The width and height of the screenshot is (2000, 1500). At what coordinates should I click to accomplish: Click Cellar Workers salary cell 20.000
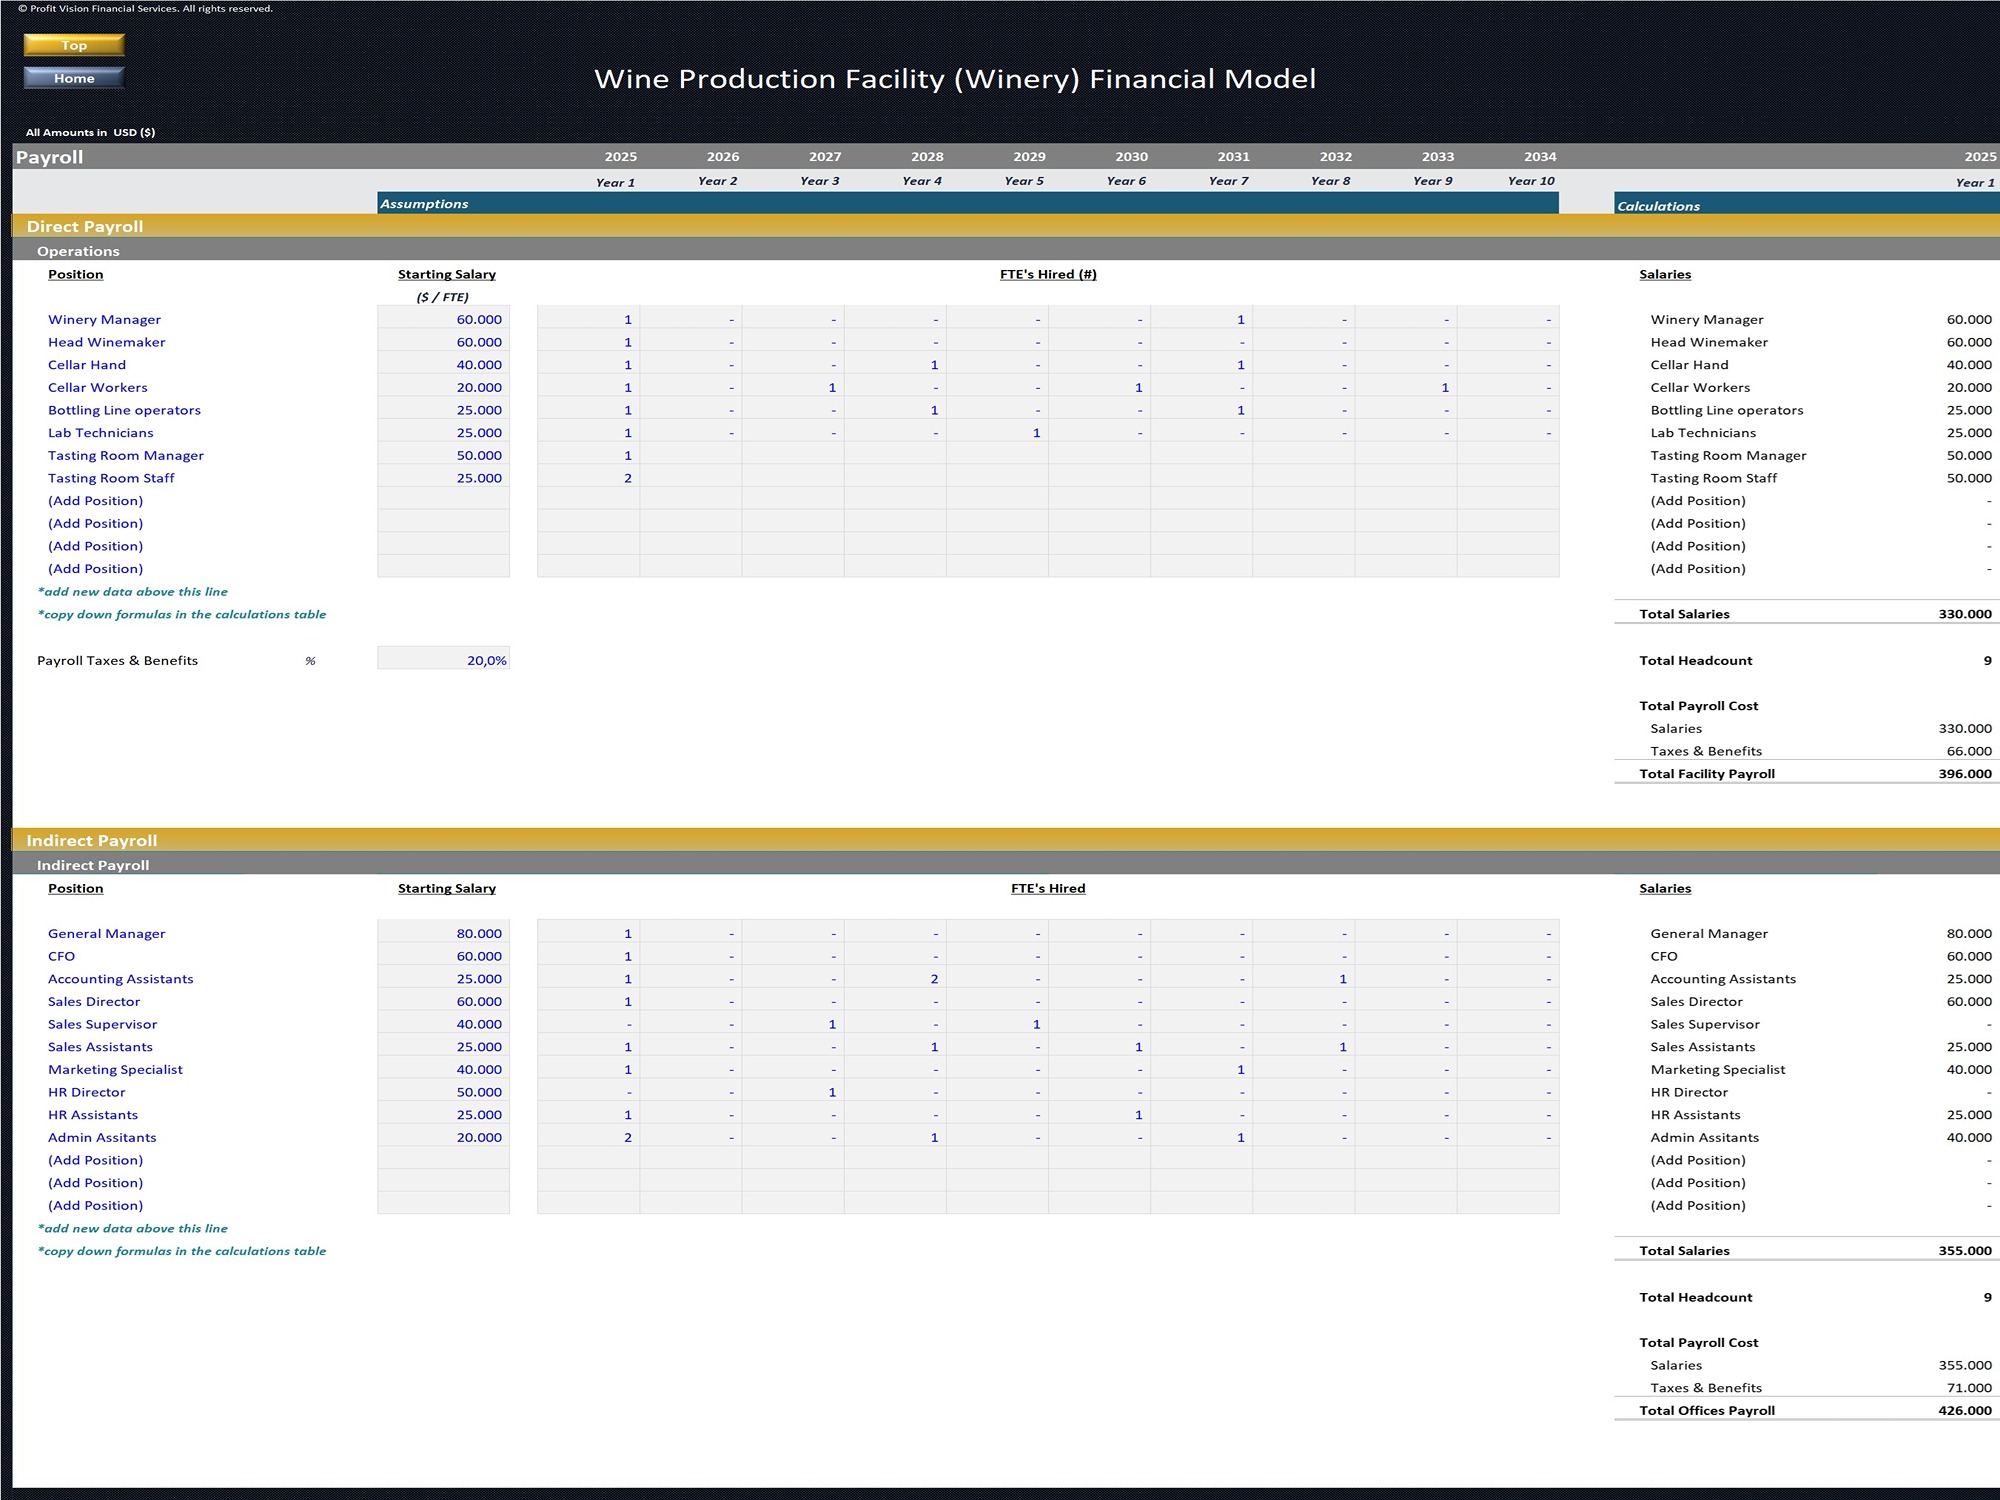coord(443,387)
